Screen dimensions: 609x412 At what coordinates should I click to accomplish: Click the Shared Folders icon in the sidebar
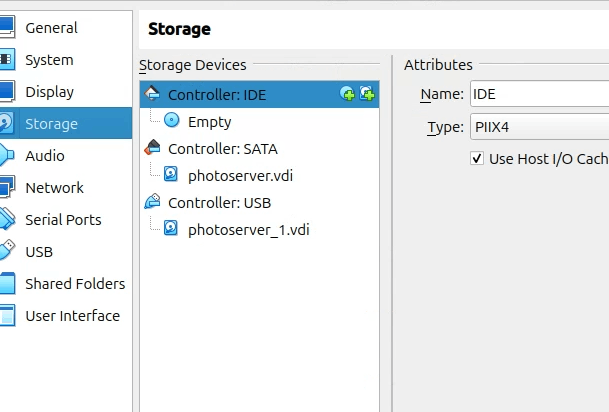pyautogui.click(x=6, y=284)
